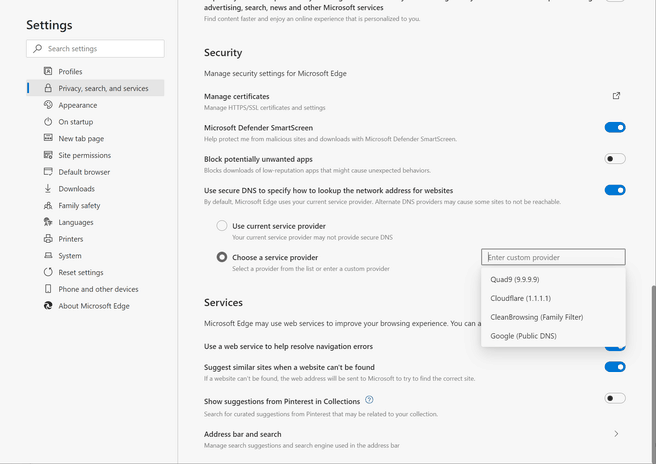The image size is (656, 464).
Task: Click the Printers icon in sidebar
Action: (48, 238)
